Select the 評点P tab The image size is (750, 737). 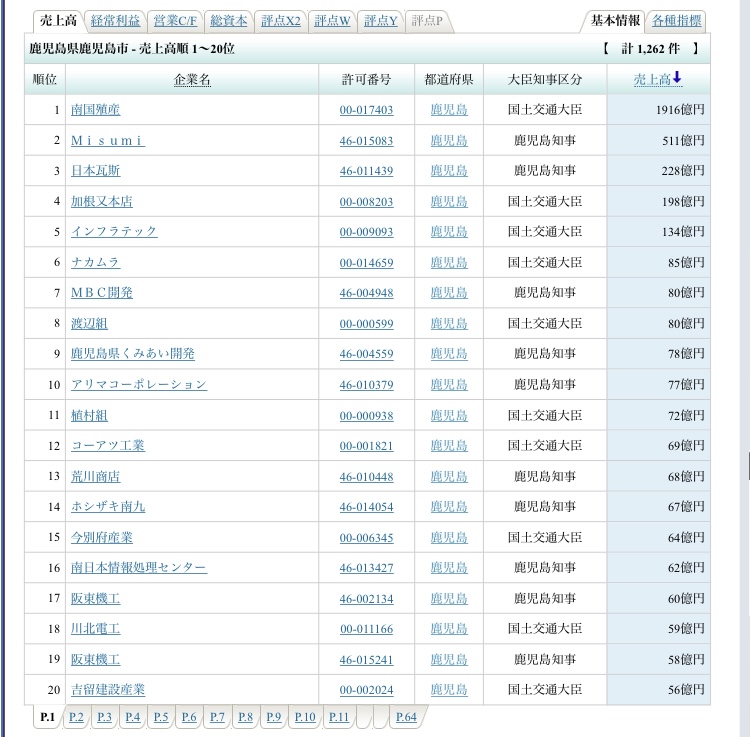pos(427,21)
